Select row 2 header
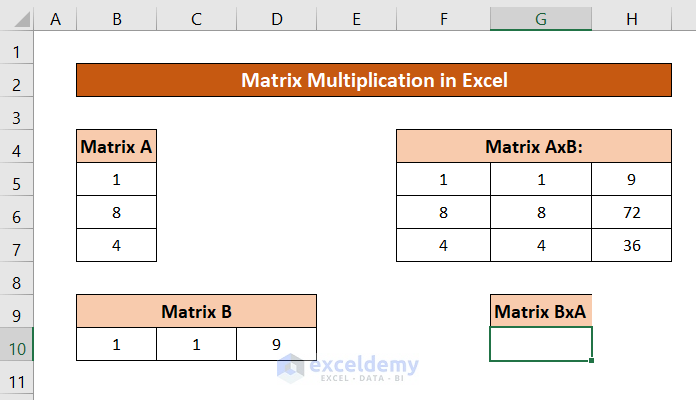696x400 pixels. coord(17,81)
